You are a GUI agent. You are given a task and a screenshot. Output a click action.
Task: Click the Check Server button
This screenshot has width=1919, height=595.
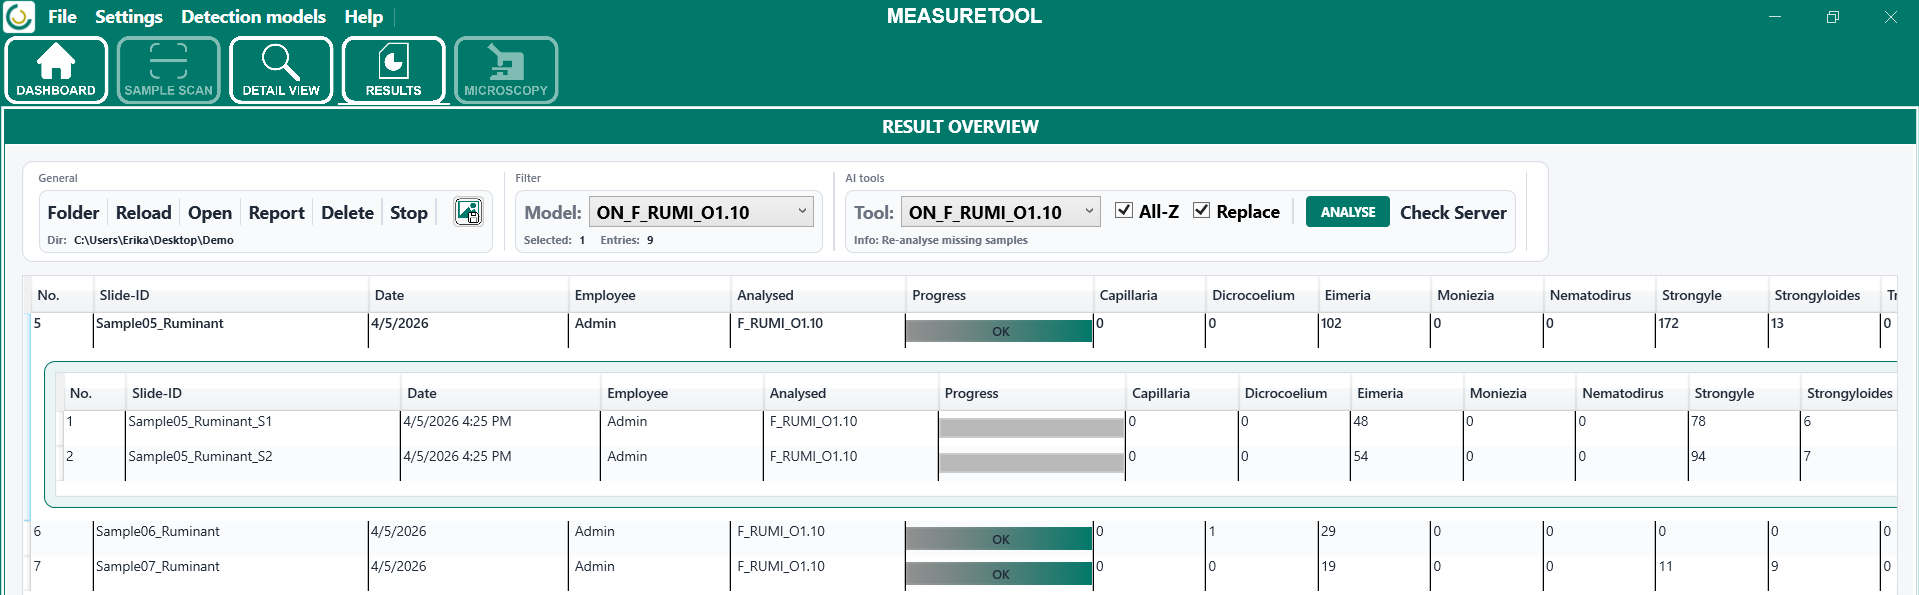point(1452,212)
